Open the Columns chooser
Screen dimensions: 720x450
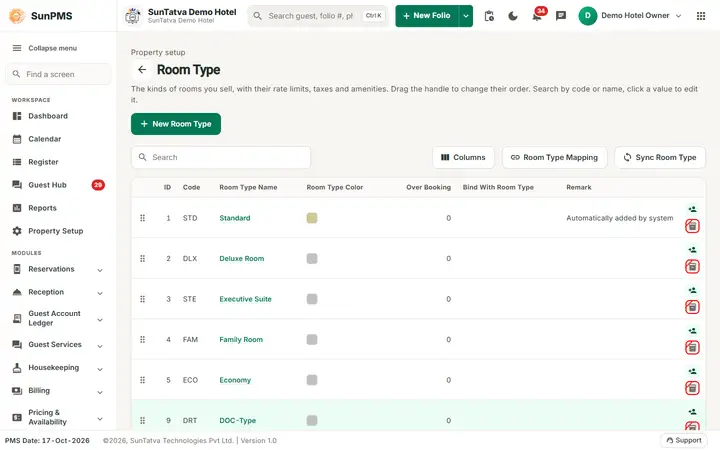463,158
